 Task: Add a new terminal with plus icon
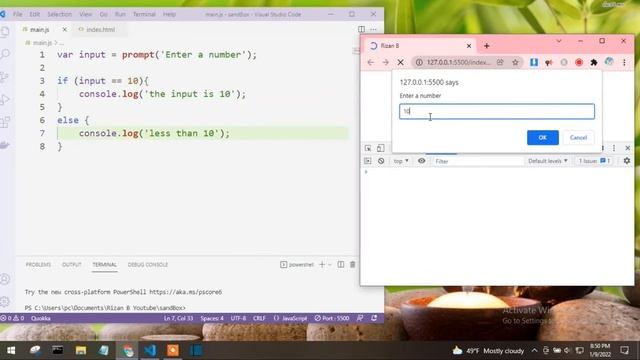pos(322,264)
